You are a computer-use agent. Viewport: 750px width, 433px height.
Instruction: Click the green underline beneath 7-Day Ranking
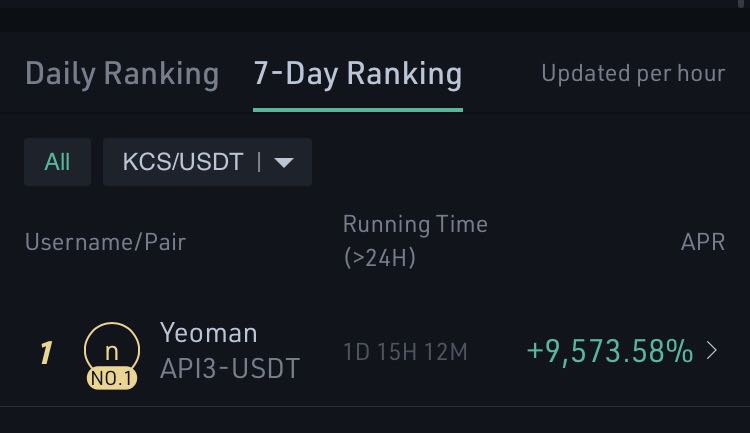[358, 110]
